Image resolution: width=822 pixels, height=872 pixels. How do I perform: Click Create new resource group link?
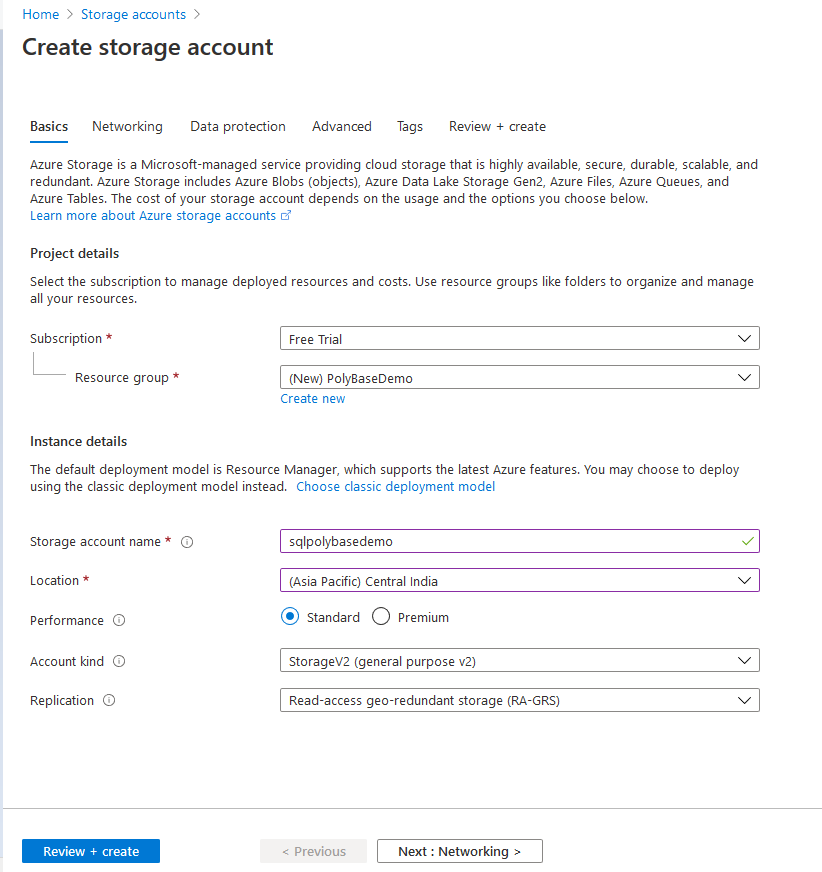(x=313, y=399)
